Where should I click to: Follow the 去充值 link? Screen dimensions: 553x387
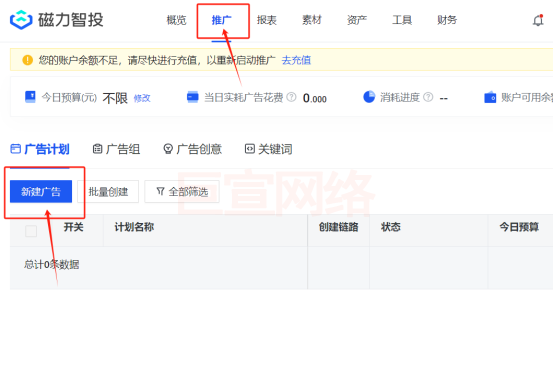pos(296,60)
